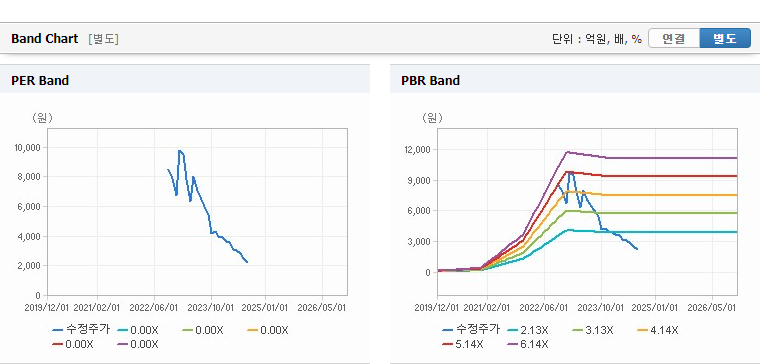Image resolution: width=760 pixels, height=364 pixels.
Task: Click 2021/02/01 x-axis label in PER chart
Action: tap(97, 307)
